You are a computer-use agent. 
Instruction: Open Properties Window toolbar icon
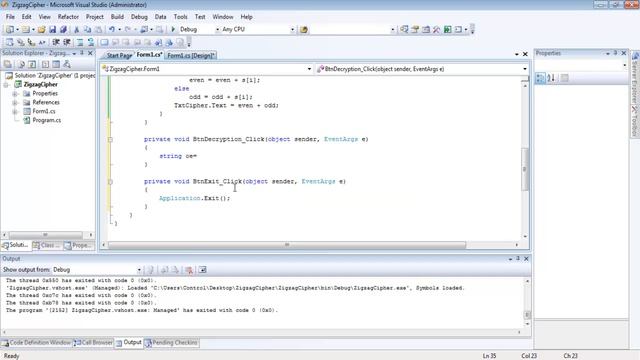(x=415, y=29)
